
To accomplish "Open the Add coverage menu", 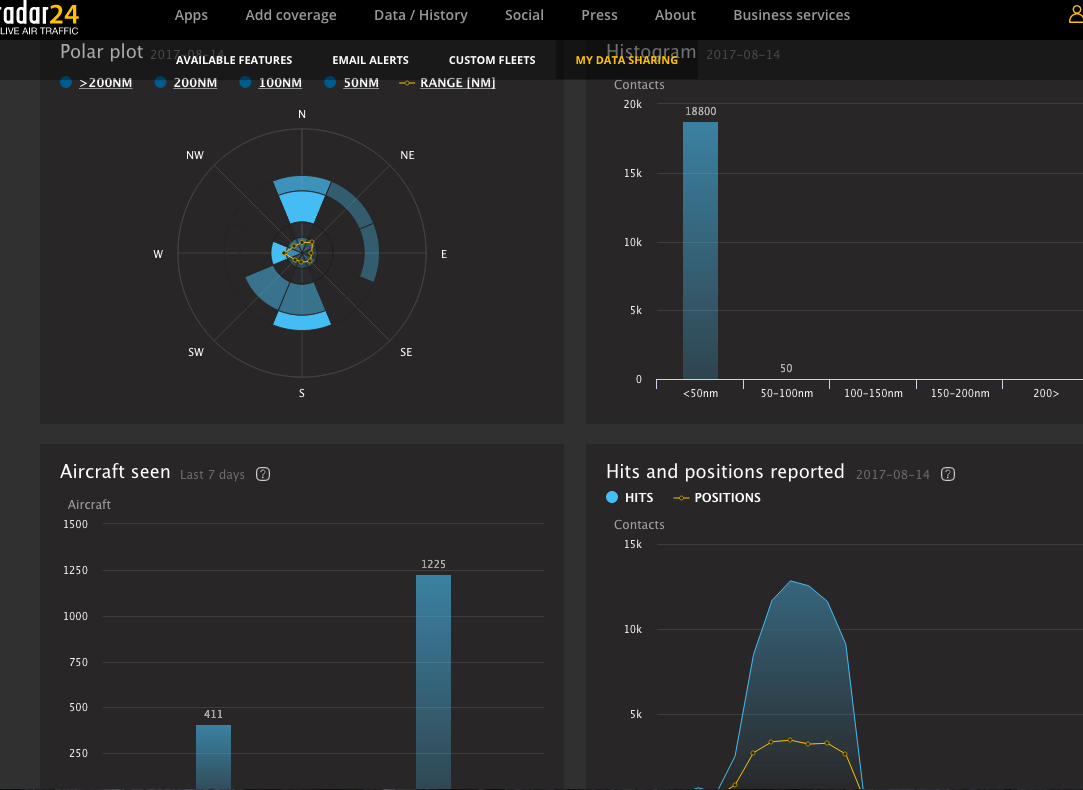I will 291,15.
